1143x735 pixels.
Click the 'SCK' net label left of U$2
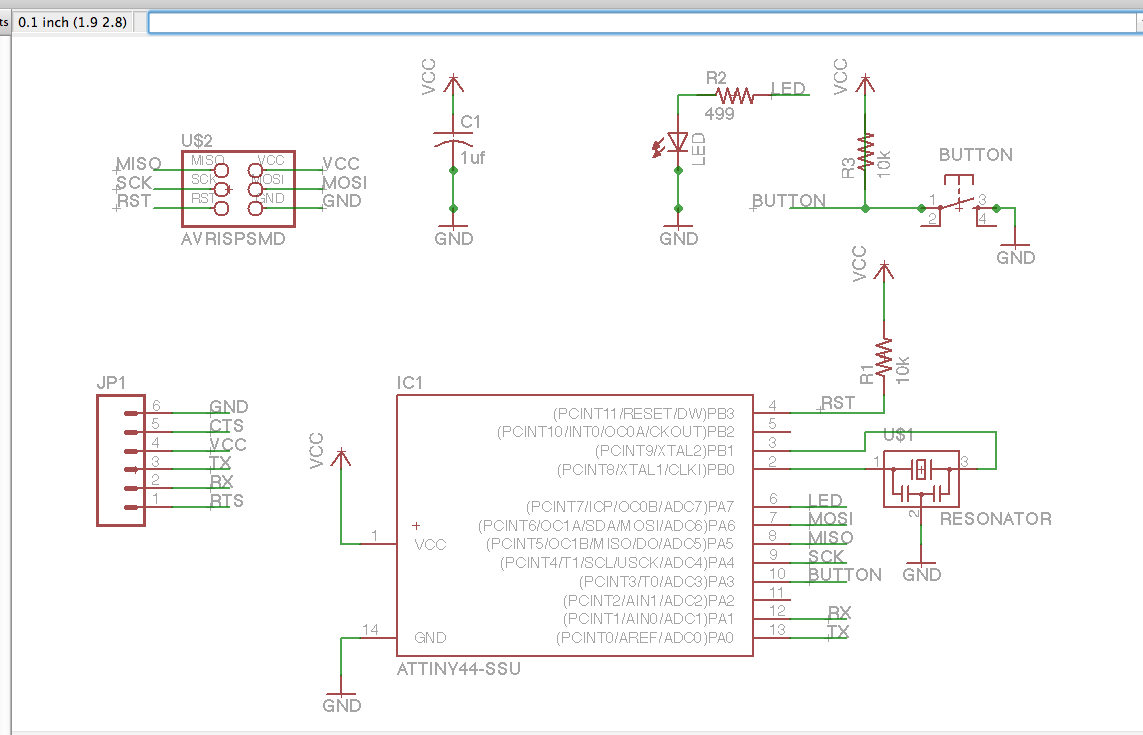pos(134,182)
